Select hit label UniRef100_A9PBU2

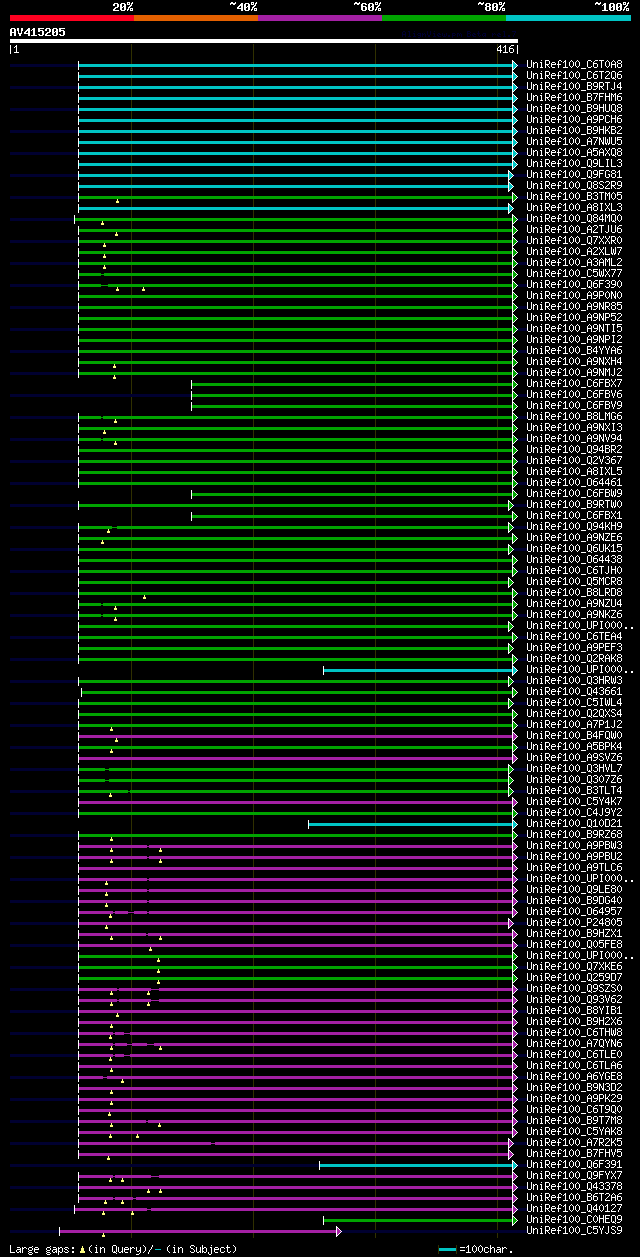pos(574,857)
